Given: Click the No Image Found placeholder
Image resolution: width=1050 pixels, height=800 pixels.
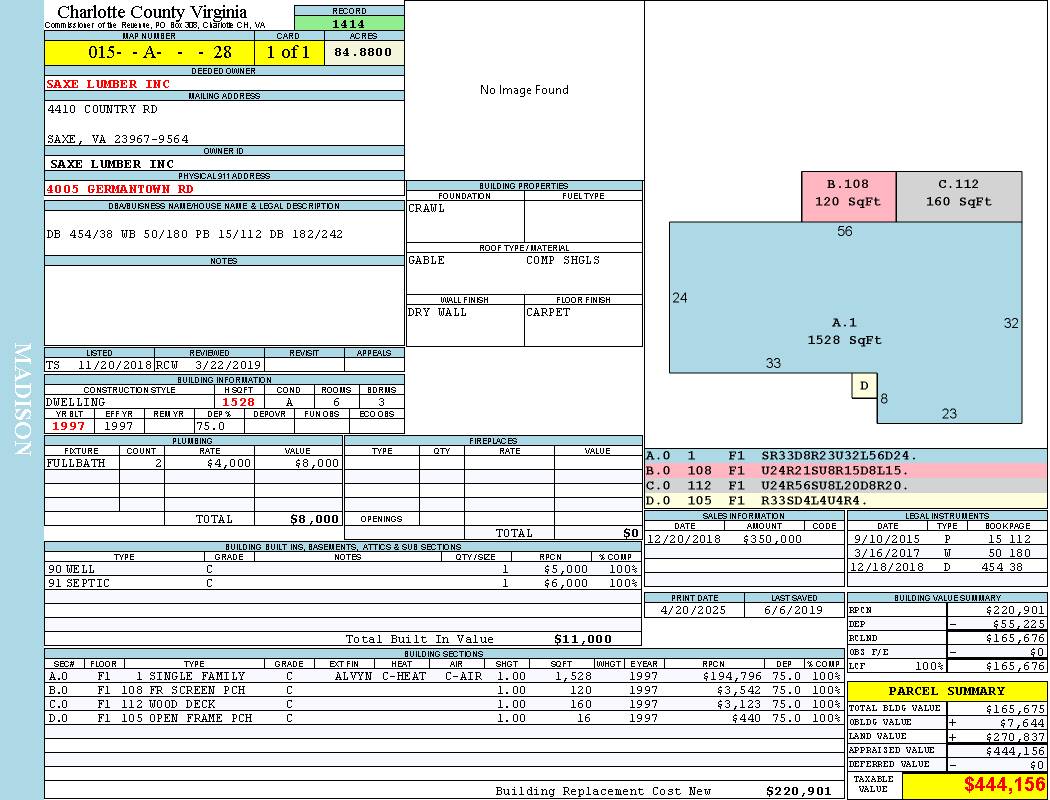Looking at the screenshot, I should 524,90.
